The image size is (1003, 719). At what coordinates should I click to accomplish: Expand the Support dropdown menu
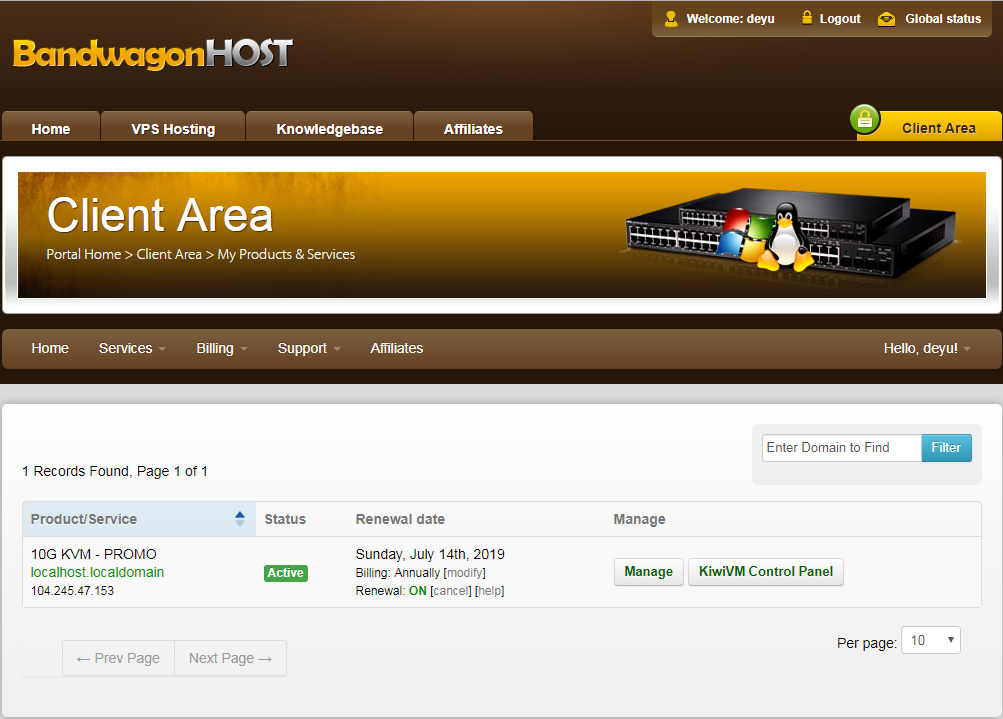click(309, 348)
